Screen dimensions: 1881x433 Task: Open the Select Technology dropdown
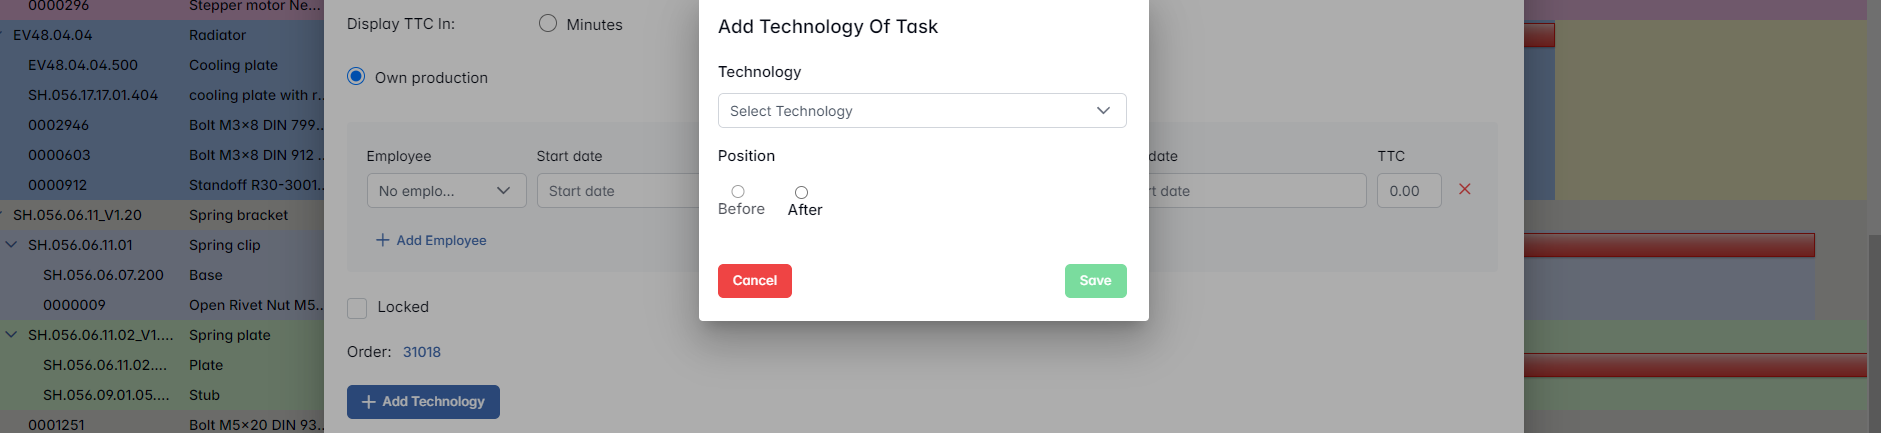click(921, 111)
